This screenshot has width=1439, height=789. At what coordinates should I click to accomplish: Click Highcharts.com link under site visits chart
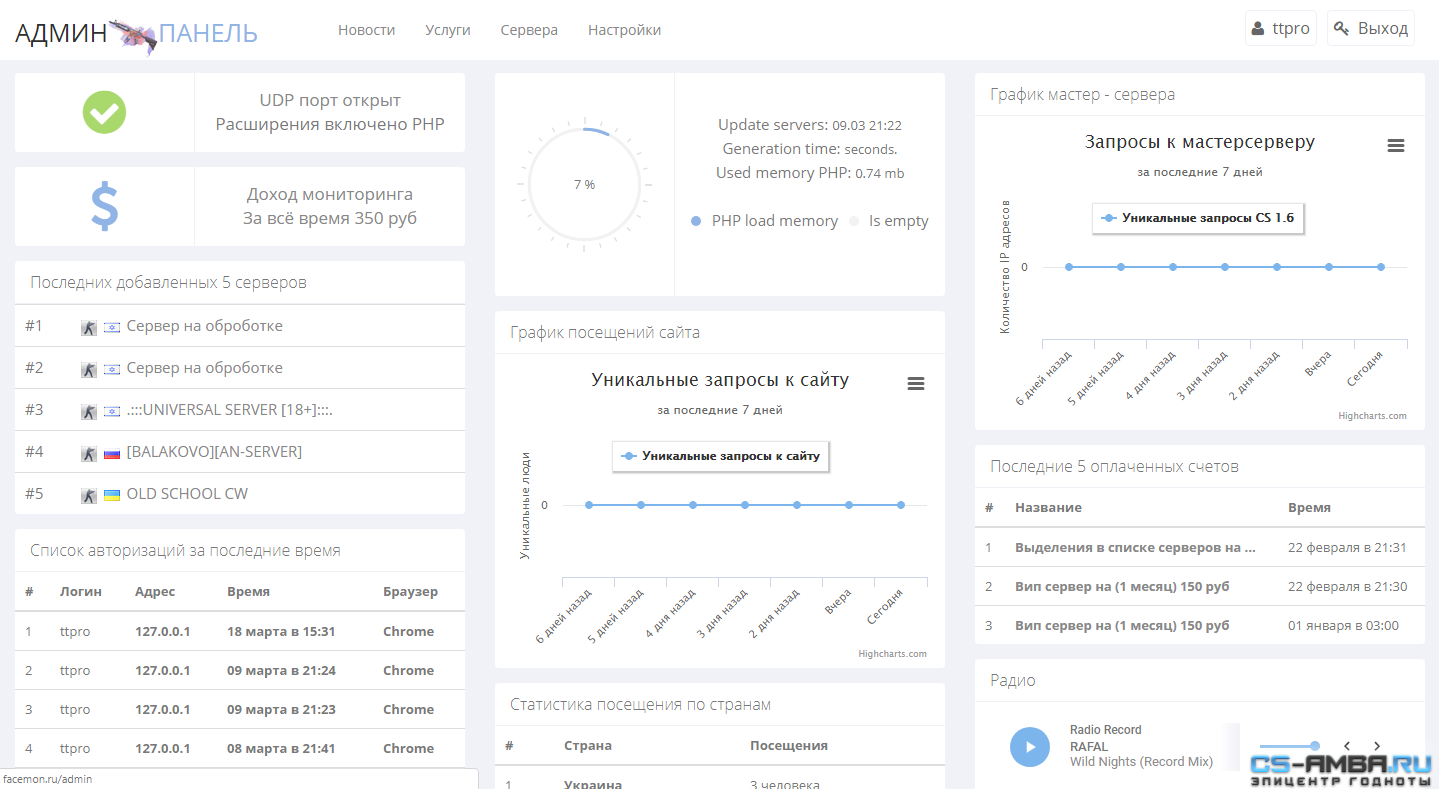tap(892, 654)
